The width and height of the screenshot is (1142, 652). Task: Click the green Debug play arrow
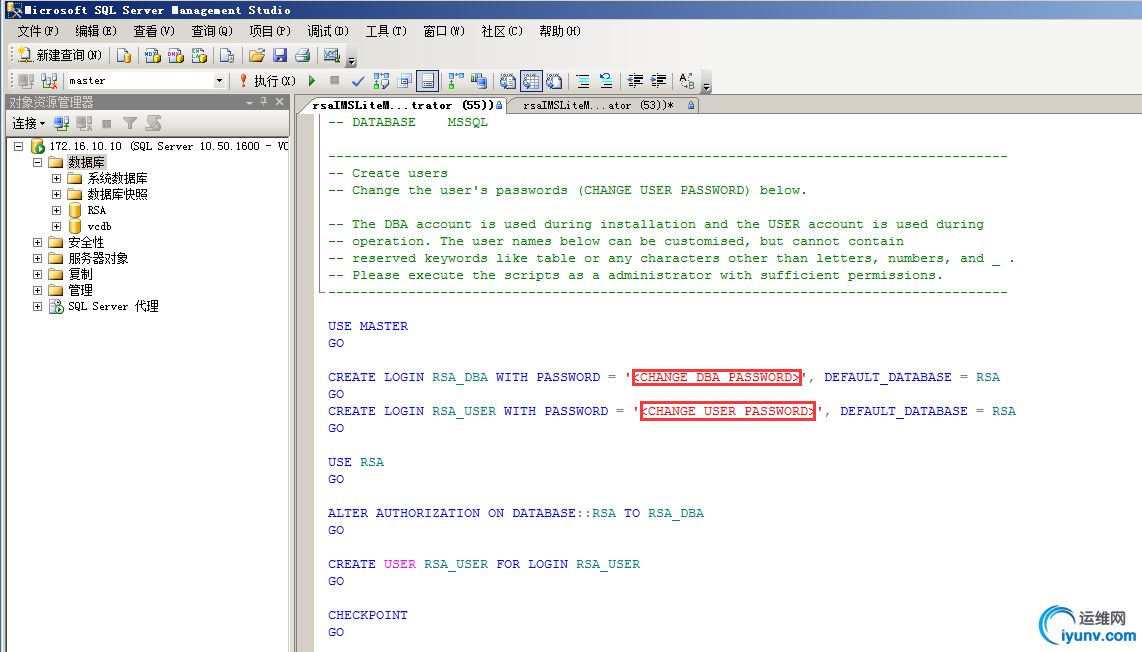(312, 81)
